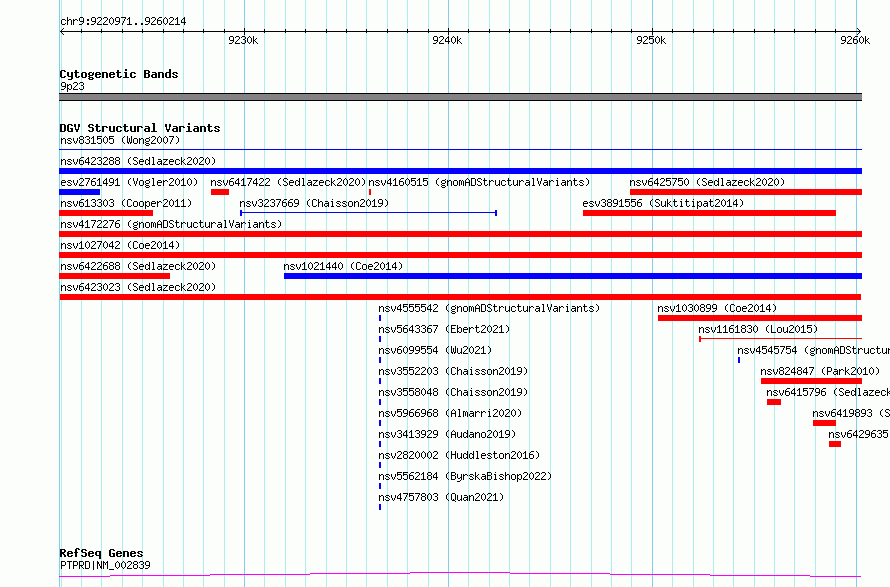Select the 9p23 cytogenetic band bar
The image size is (890, 587).
pyautogui.click(x=460, y=97)
